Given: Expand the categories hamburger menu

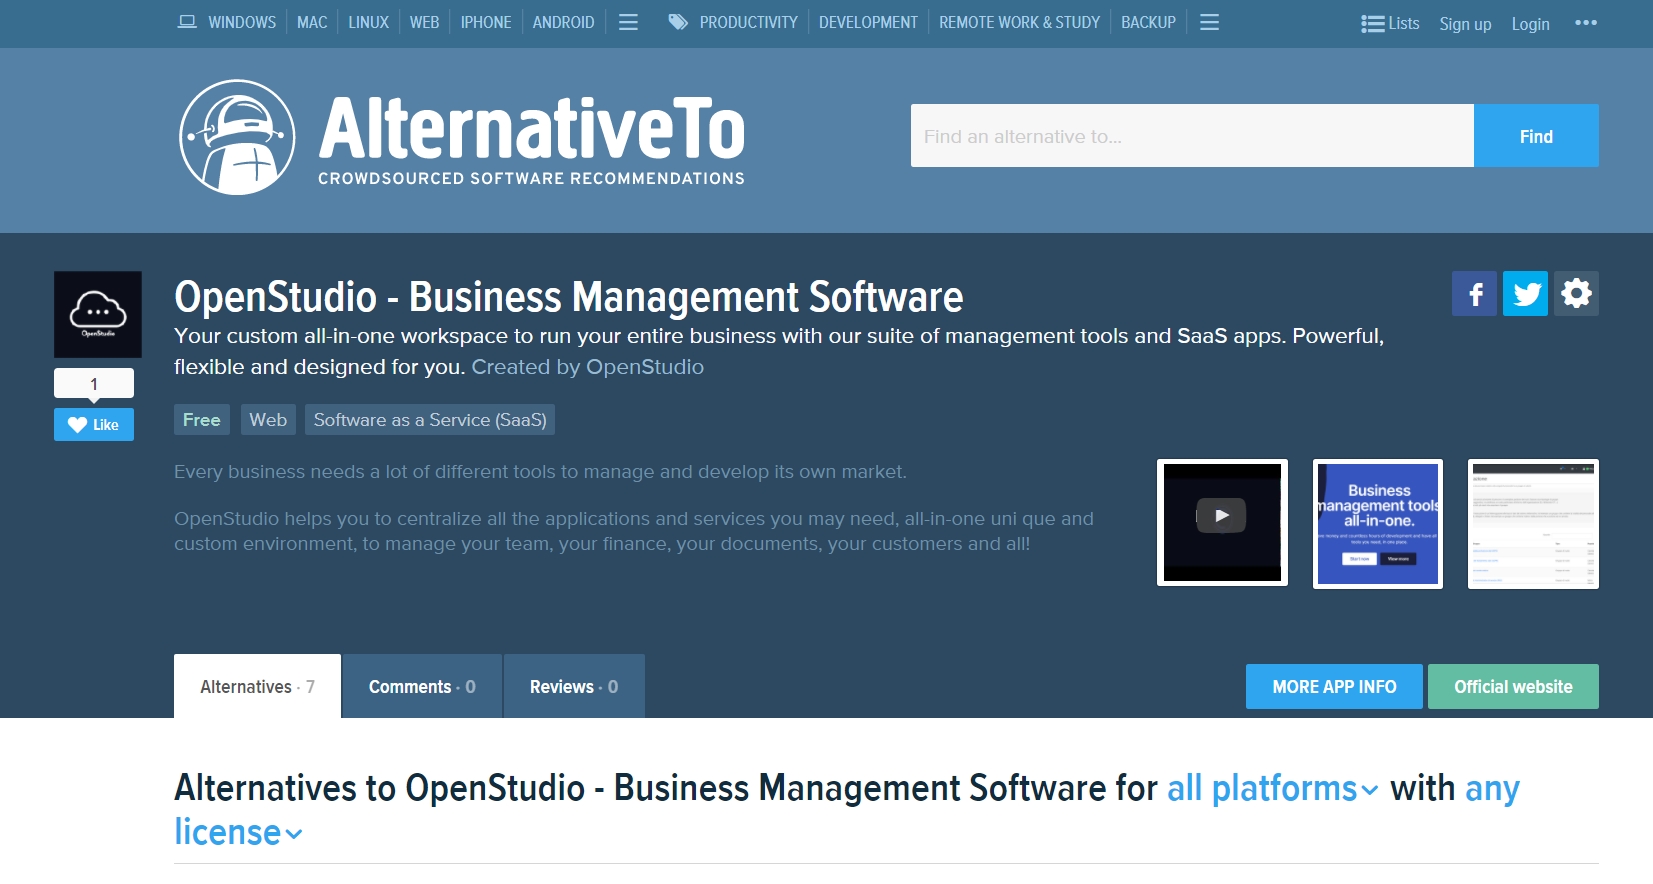Looking at the screenshot, I should [x=1209, y=22].
